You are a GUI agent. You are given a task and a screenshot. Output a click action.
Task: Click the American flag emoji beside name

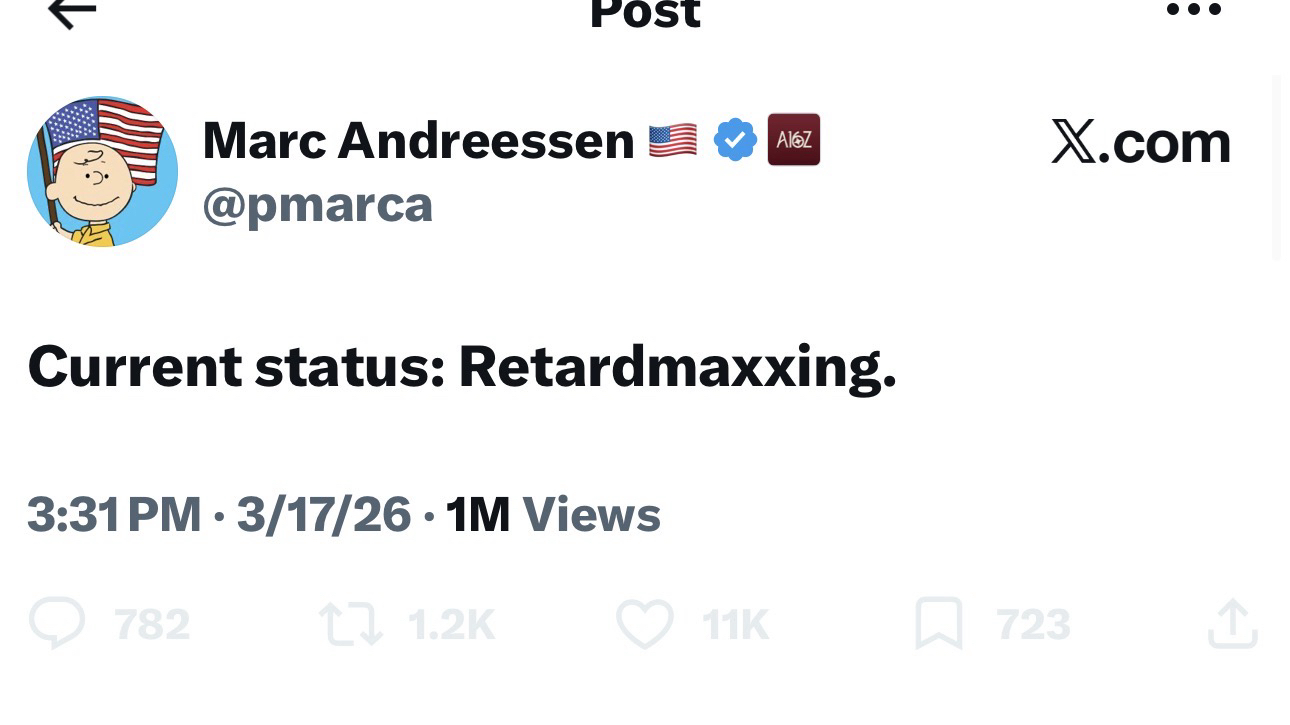(x=673, y=140)
